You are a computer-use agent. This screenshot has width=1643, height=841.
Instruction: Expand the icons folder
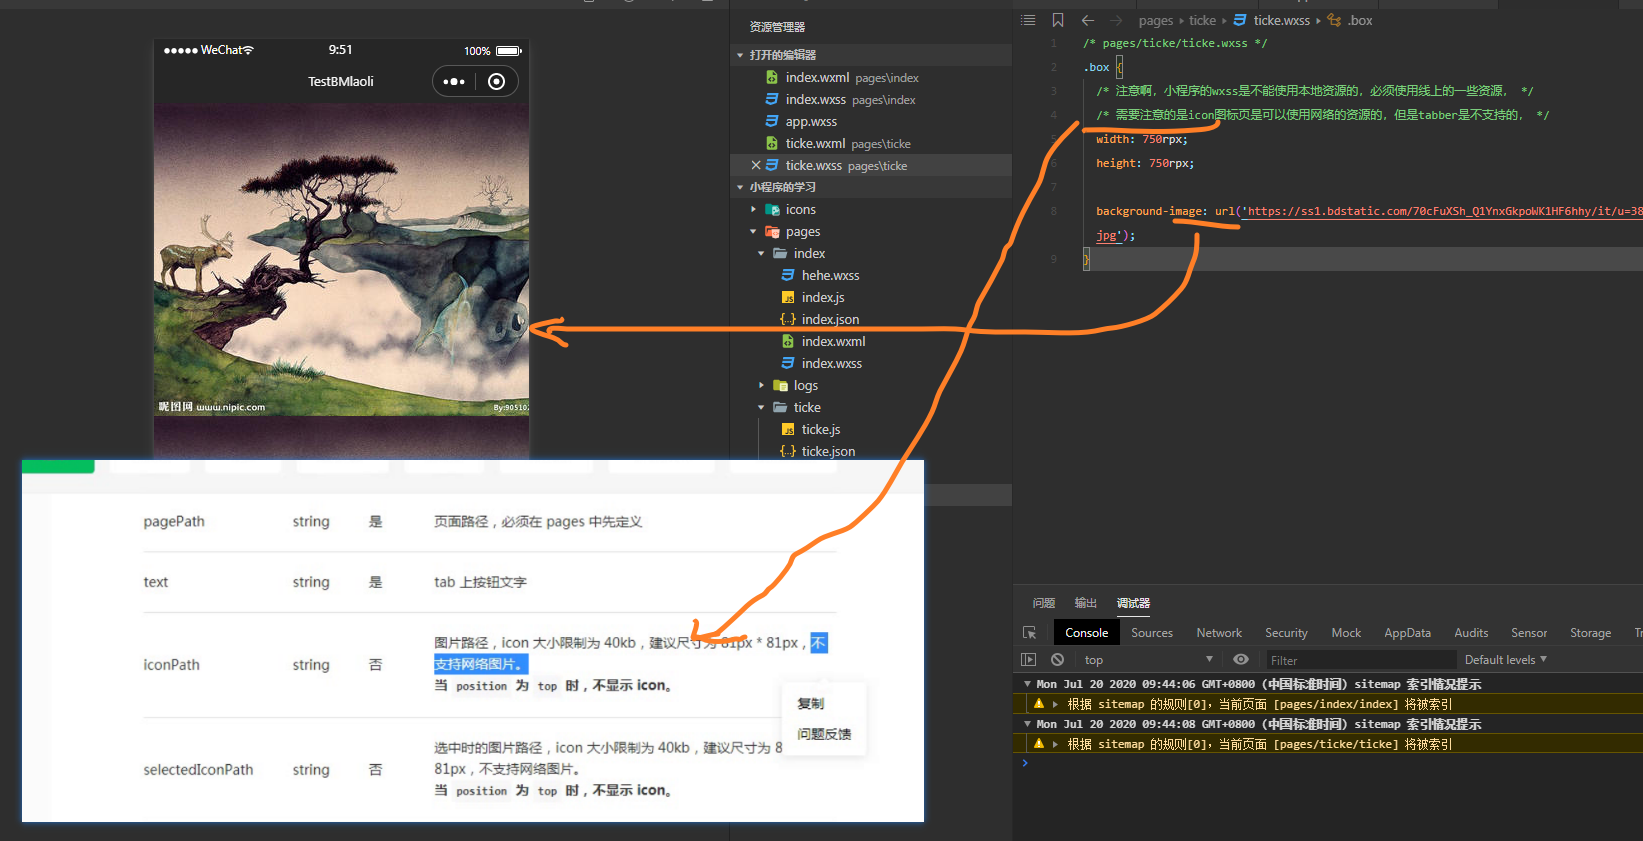(754, 209)
